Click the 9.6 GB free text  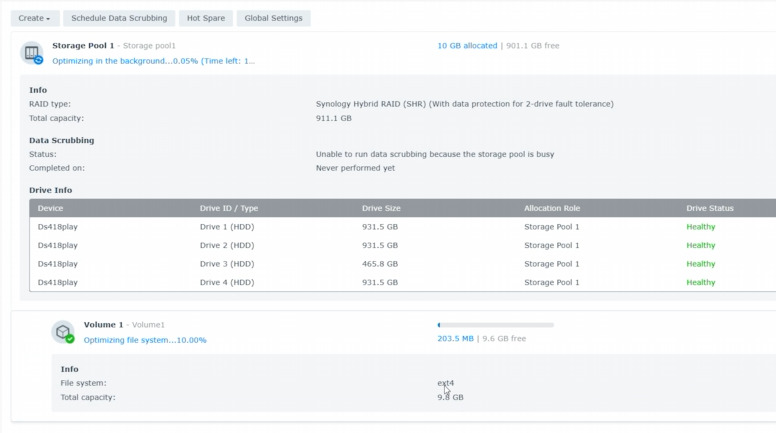point(504,338)
